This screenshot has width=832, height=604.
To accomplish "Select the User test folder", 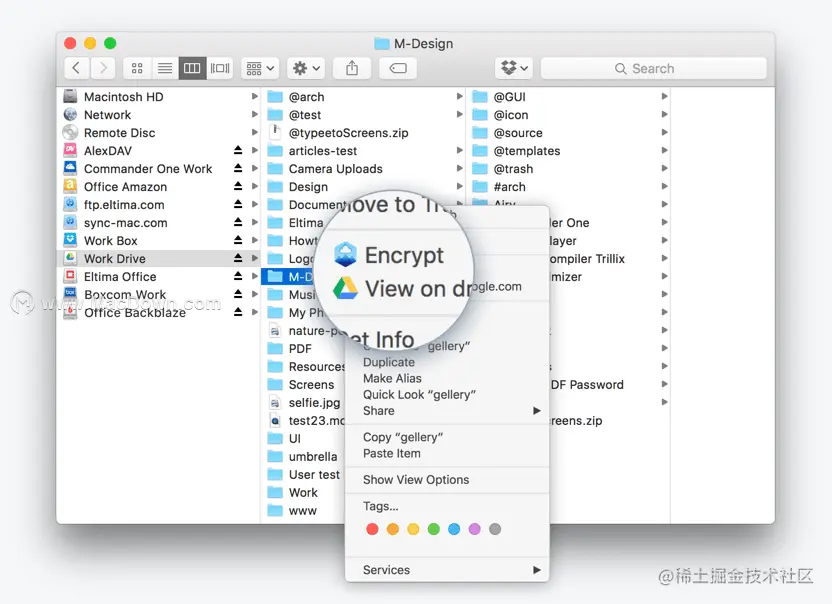I will click(x=304, y=475).
